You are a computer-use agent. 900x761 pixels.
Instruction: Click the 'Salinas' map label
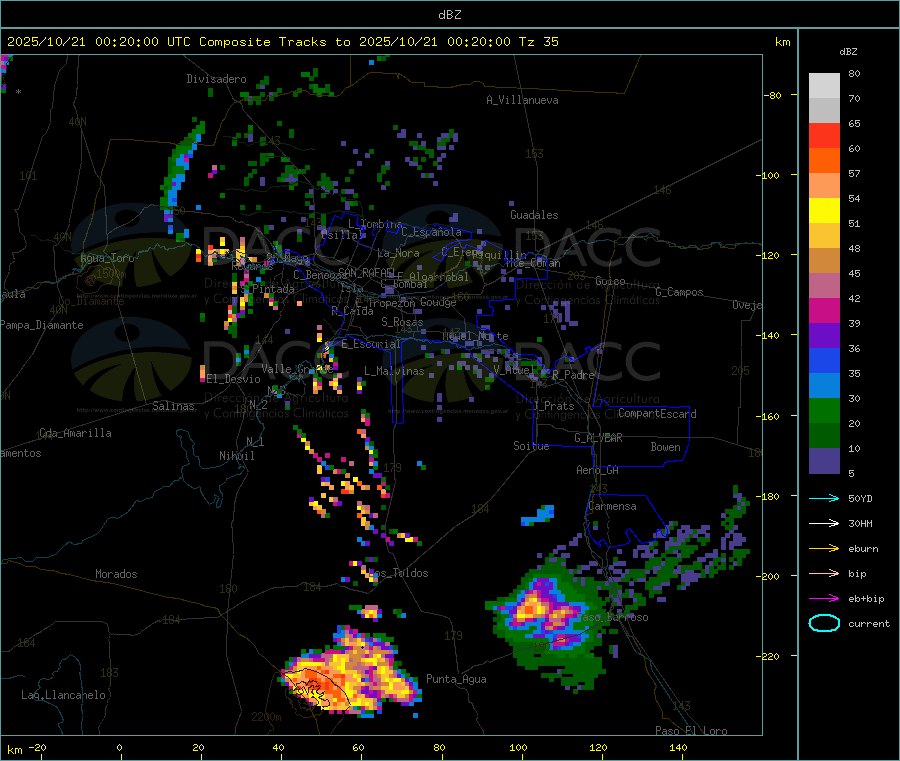click(x=173, y=406)
